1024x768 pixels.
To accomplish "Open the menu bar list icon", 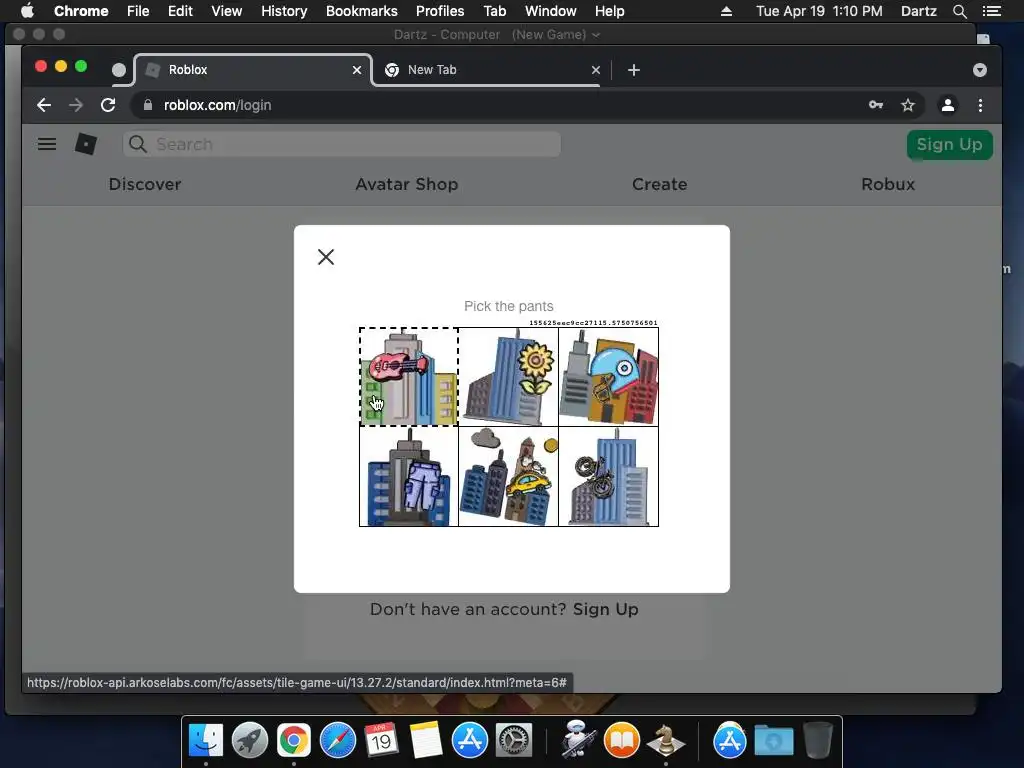I will click(x=992, y=11).
